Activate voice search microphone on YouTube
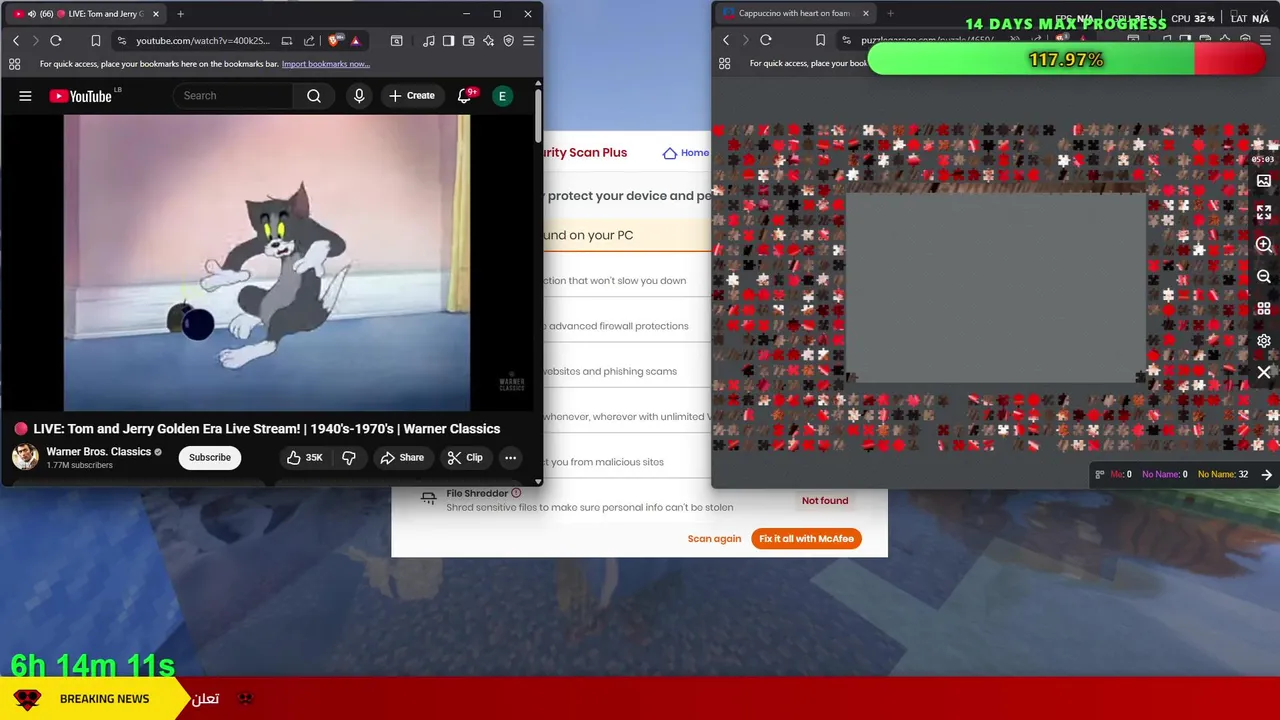The width and height of the screenshot is (1280, 720). click(359, 96)
